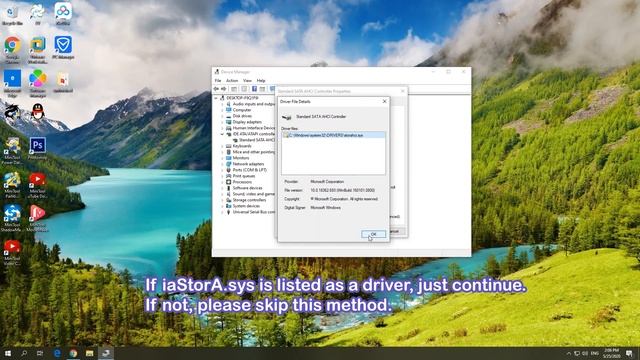The image size is (640, 360).
Task: Select Storage controllers tree item
Action: pos(249,200)
